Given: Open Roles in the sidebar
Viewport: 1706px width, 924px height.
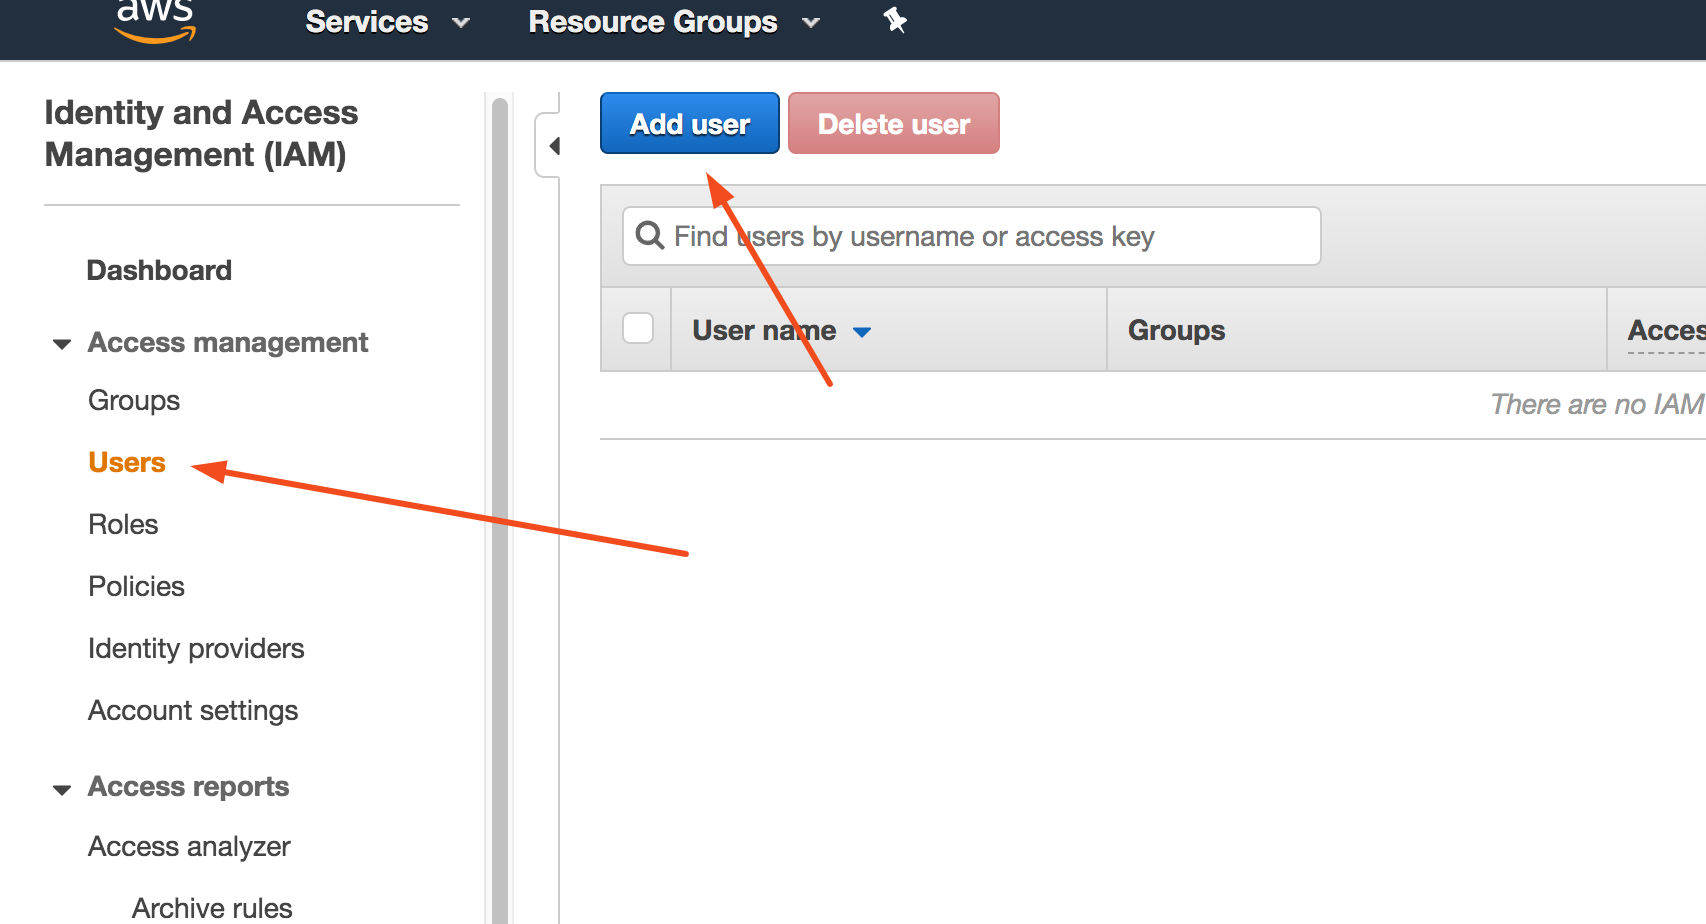Looking at the screenshot, I should tap(123, 524).
